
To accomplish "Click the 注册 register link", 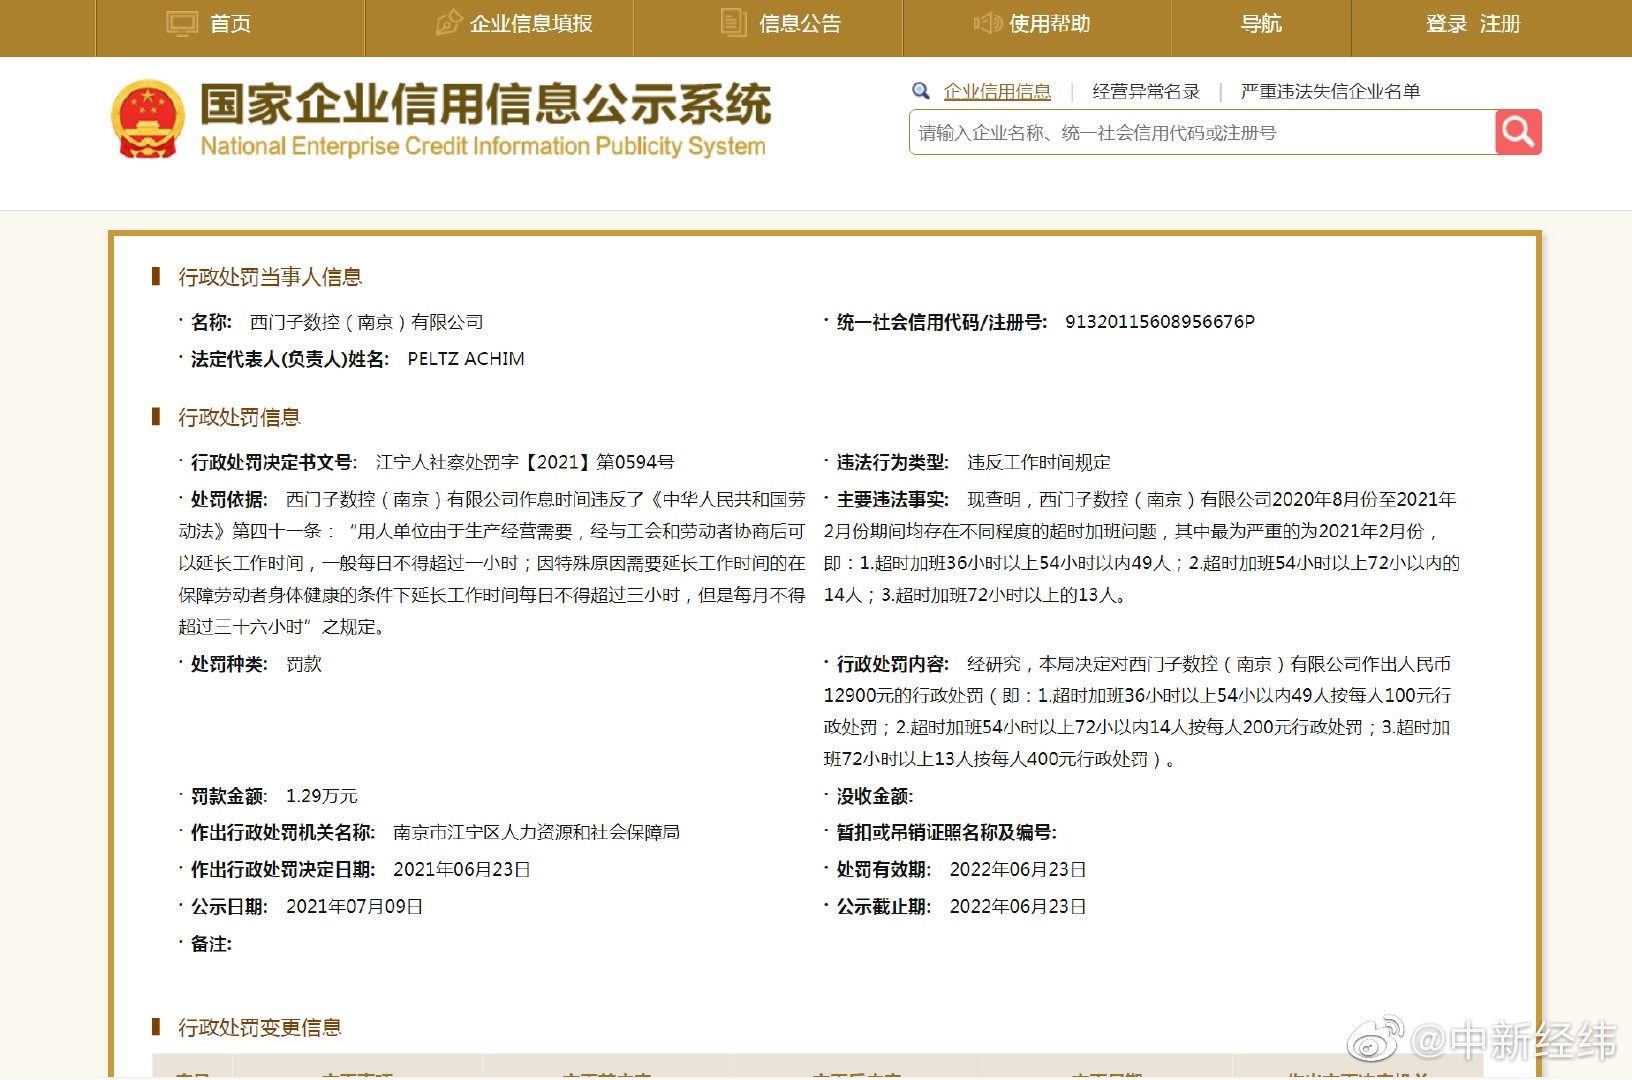I will point(1500,24).
